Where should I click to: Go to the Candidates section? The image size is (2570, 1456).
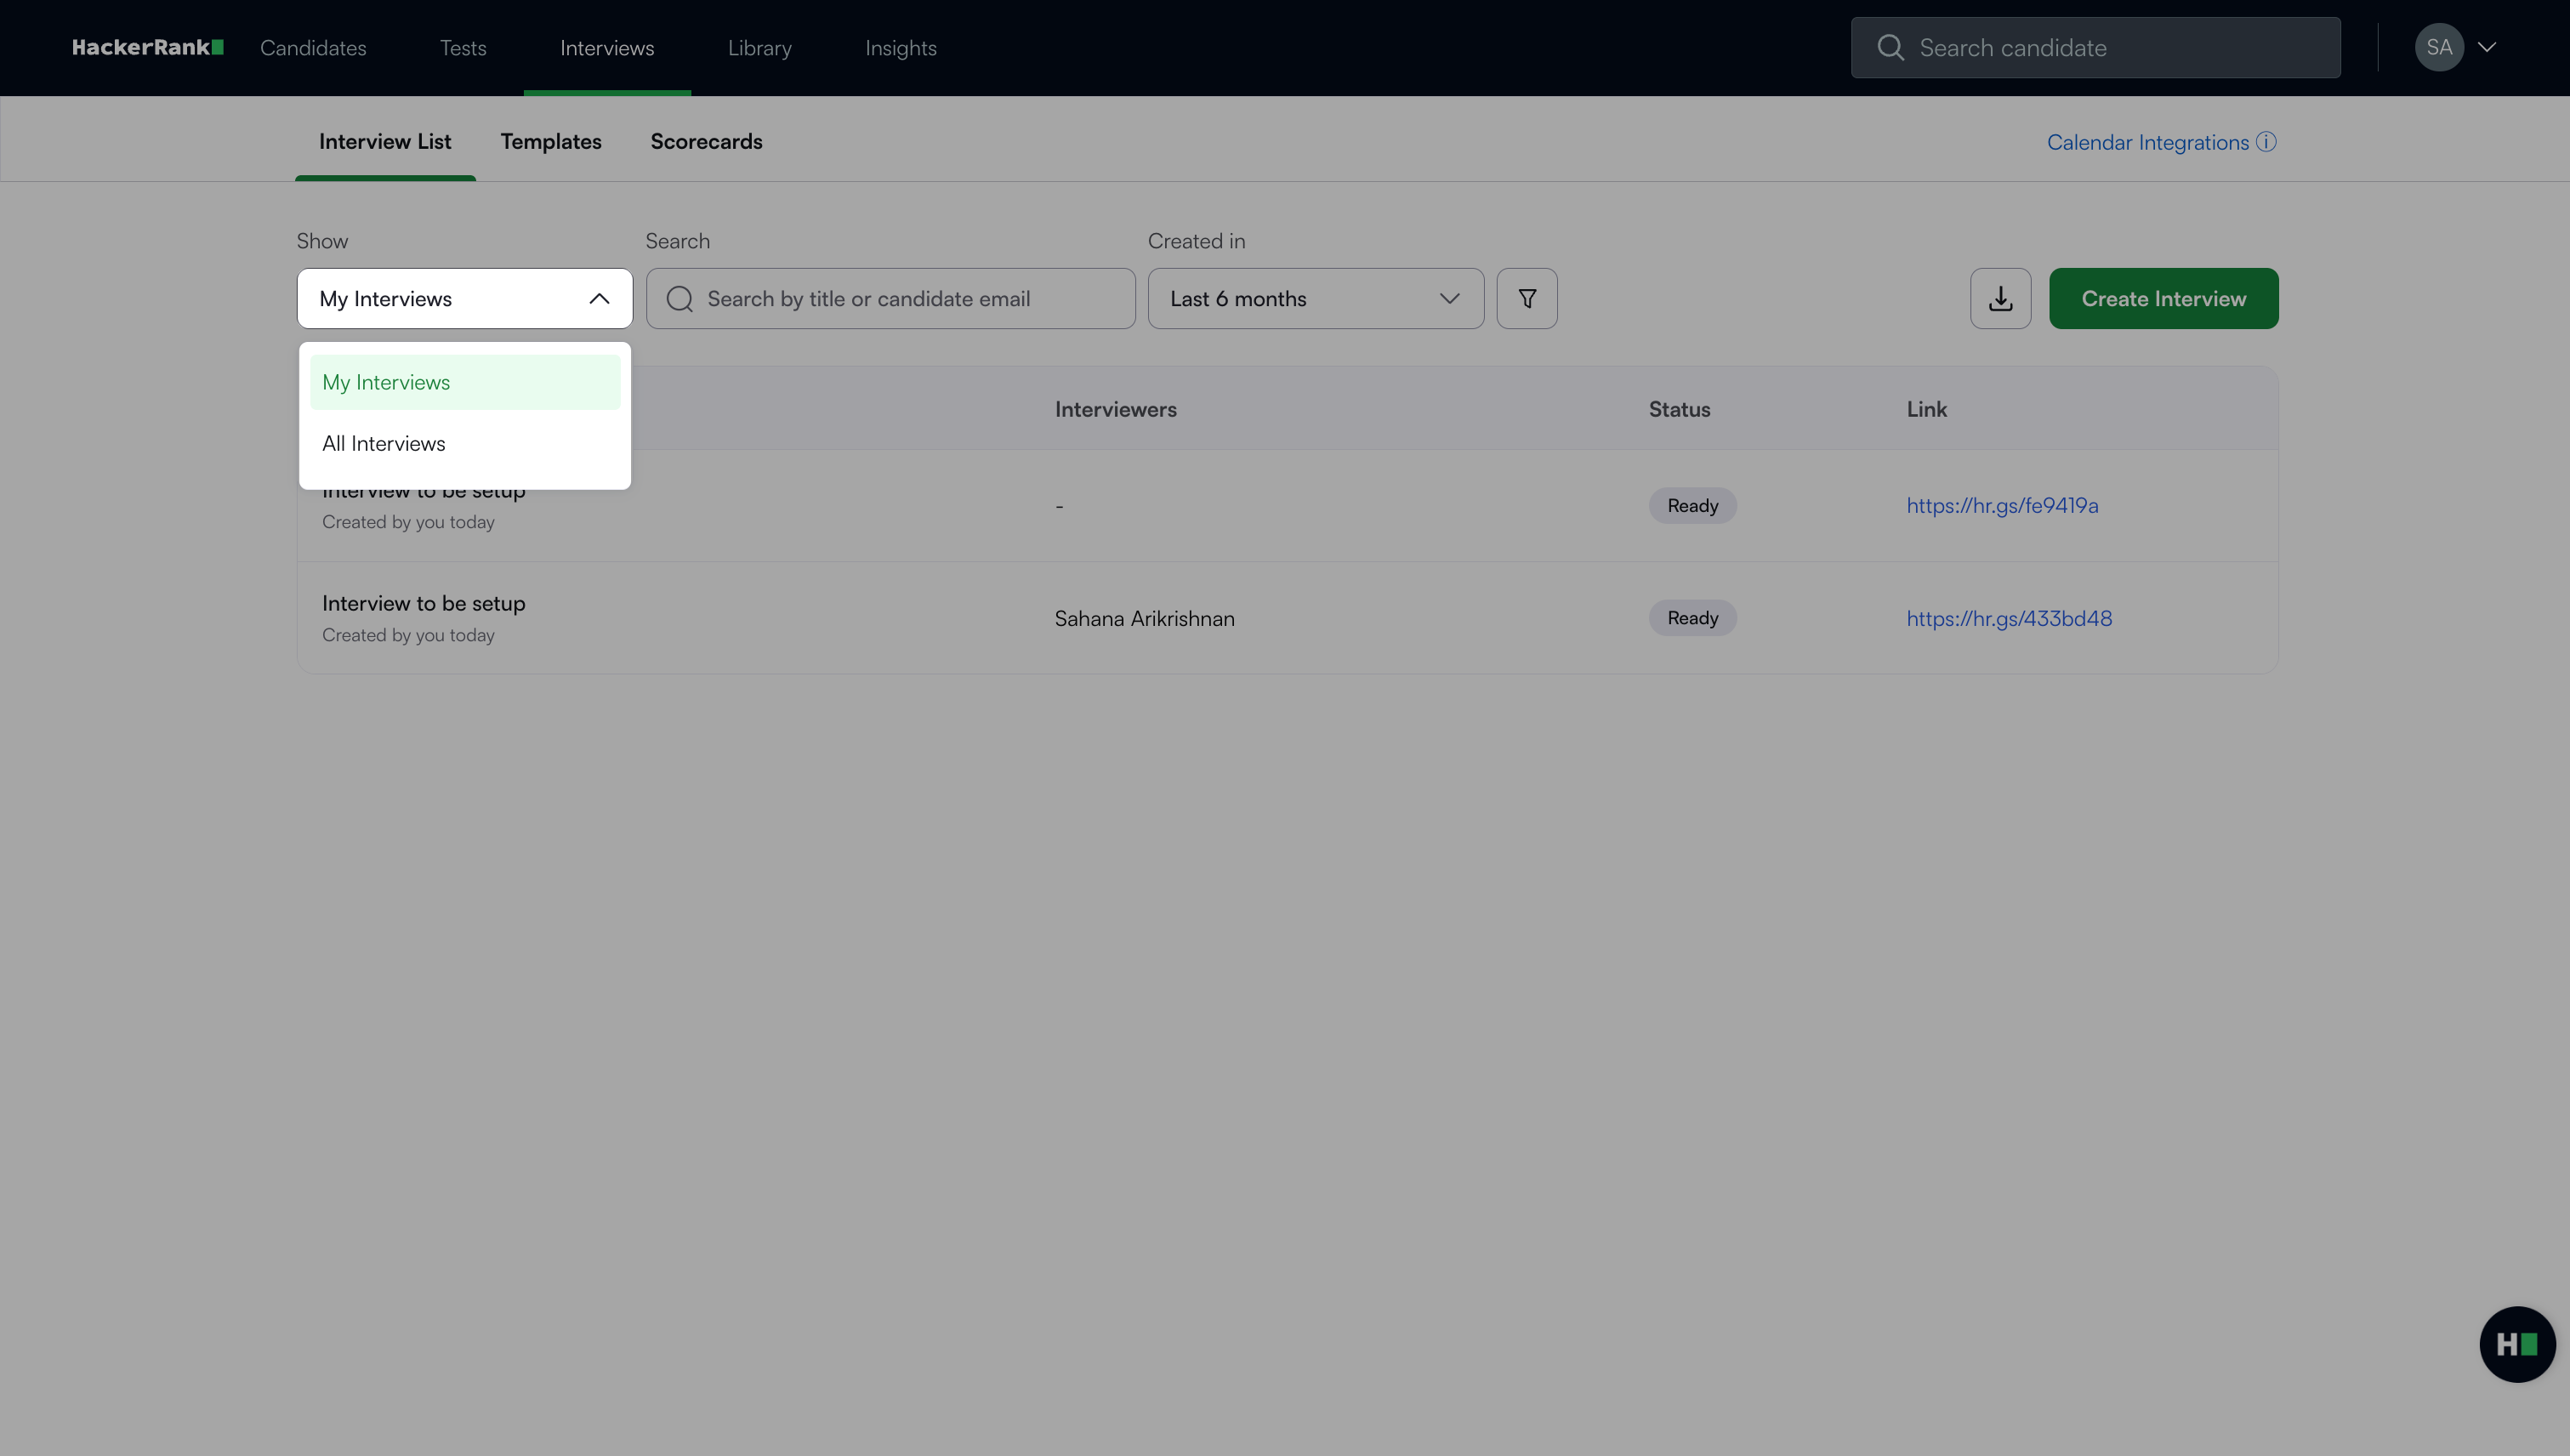pyautogui.click(x=313, y=48)
